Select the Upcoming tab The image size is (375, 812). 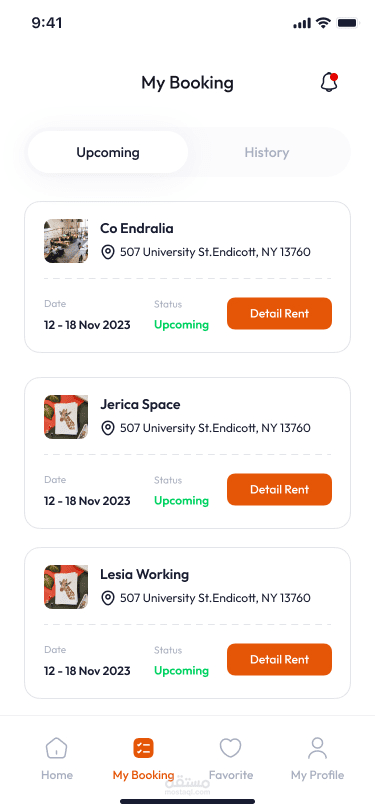108,152
